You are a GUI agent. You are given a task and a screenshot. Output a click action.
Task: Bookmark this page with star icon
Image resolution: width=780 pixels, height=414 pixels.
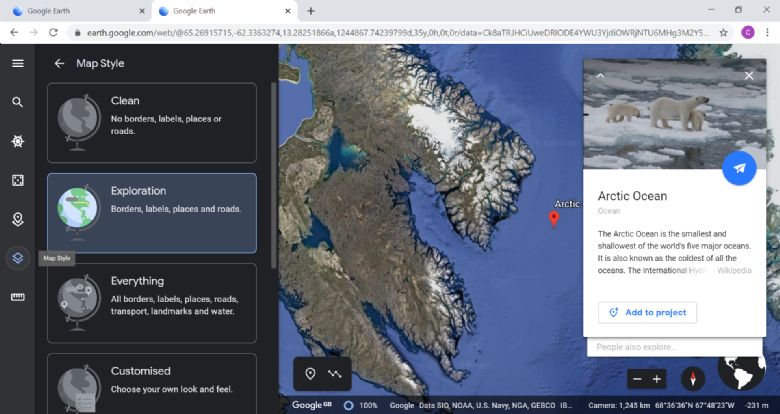pyautogui.click(x=723, y=32)
